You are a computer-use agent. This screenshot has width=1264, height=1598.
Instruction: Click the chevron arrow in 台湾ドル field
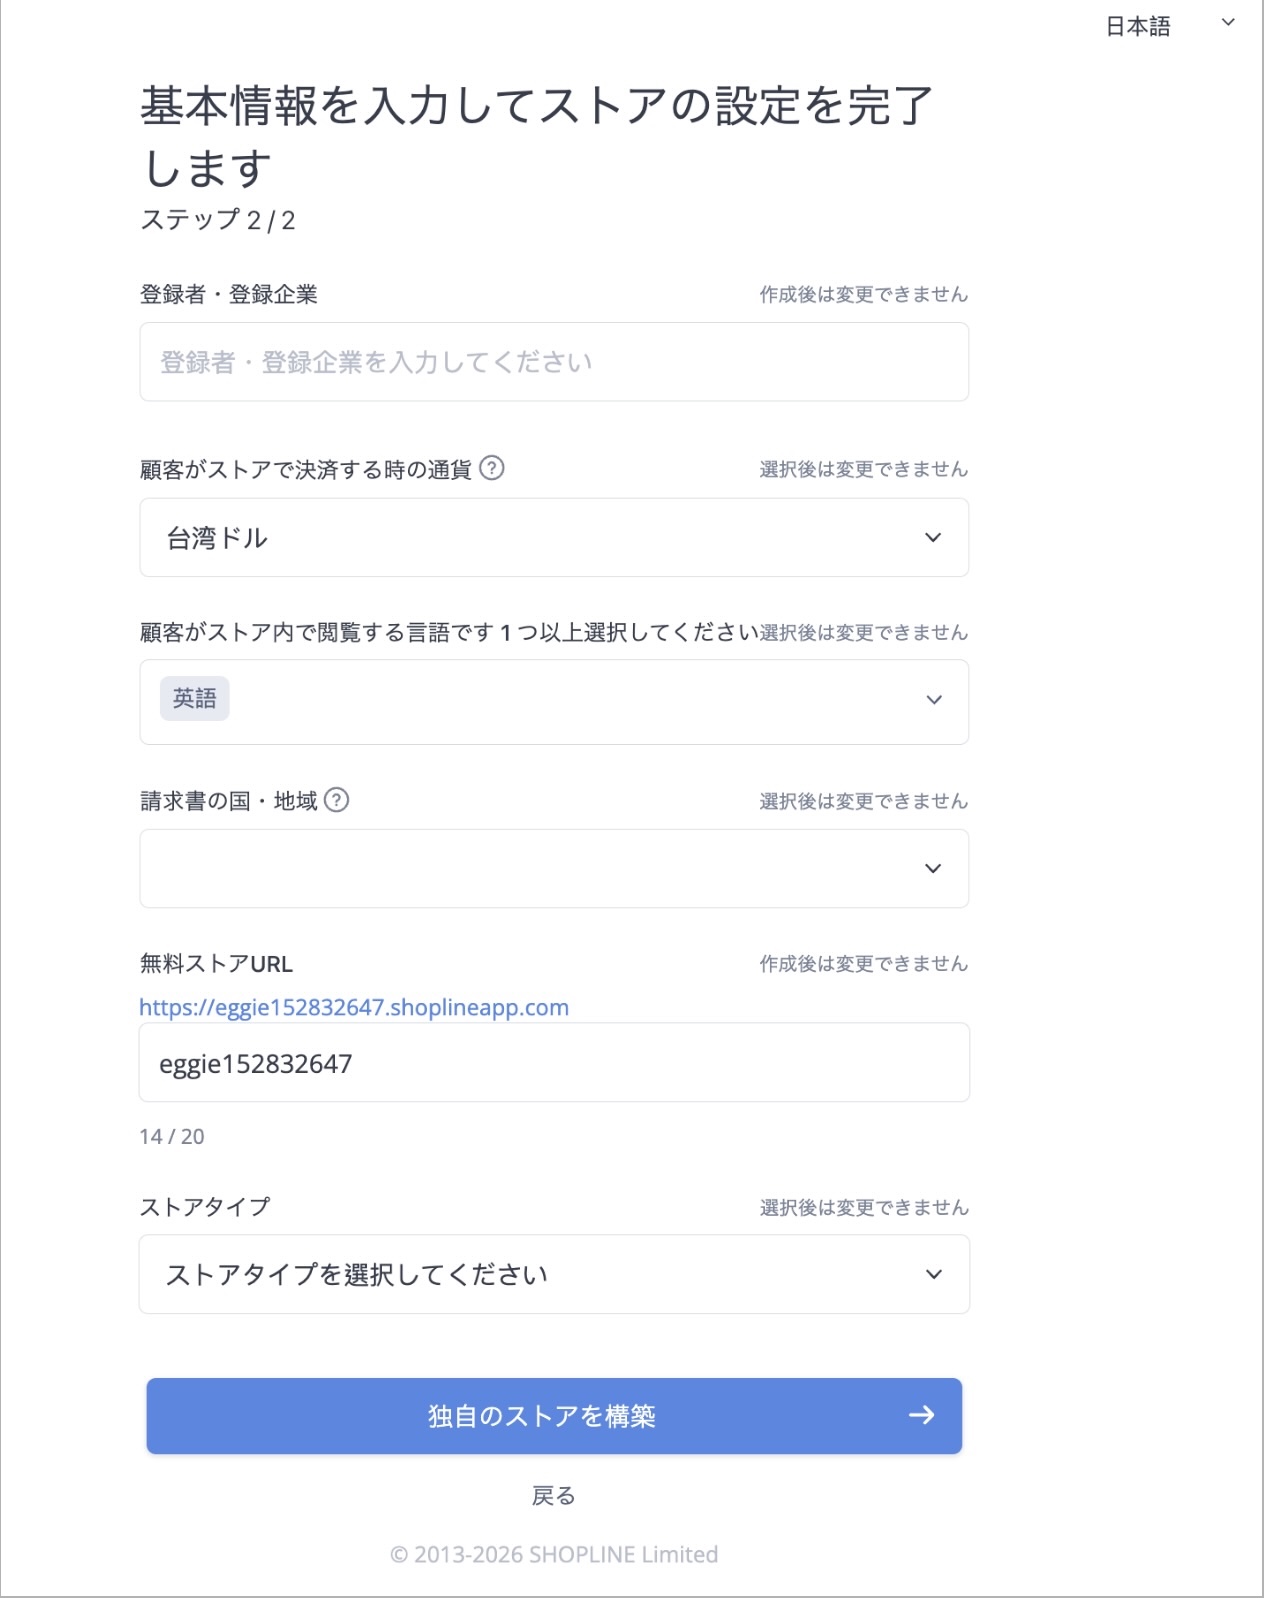pyautogui.click(x=933, y=538)
